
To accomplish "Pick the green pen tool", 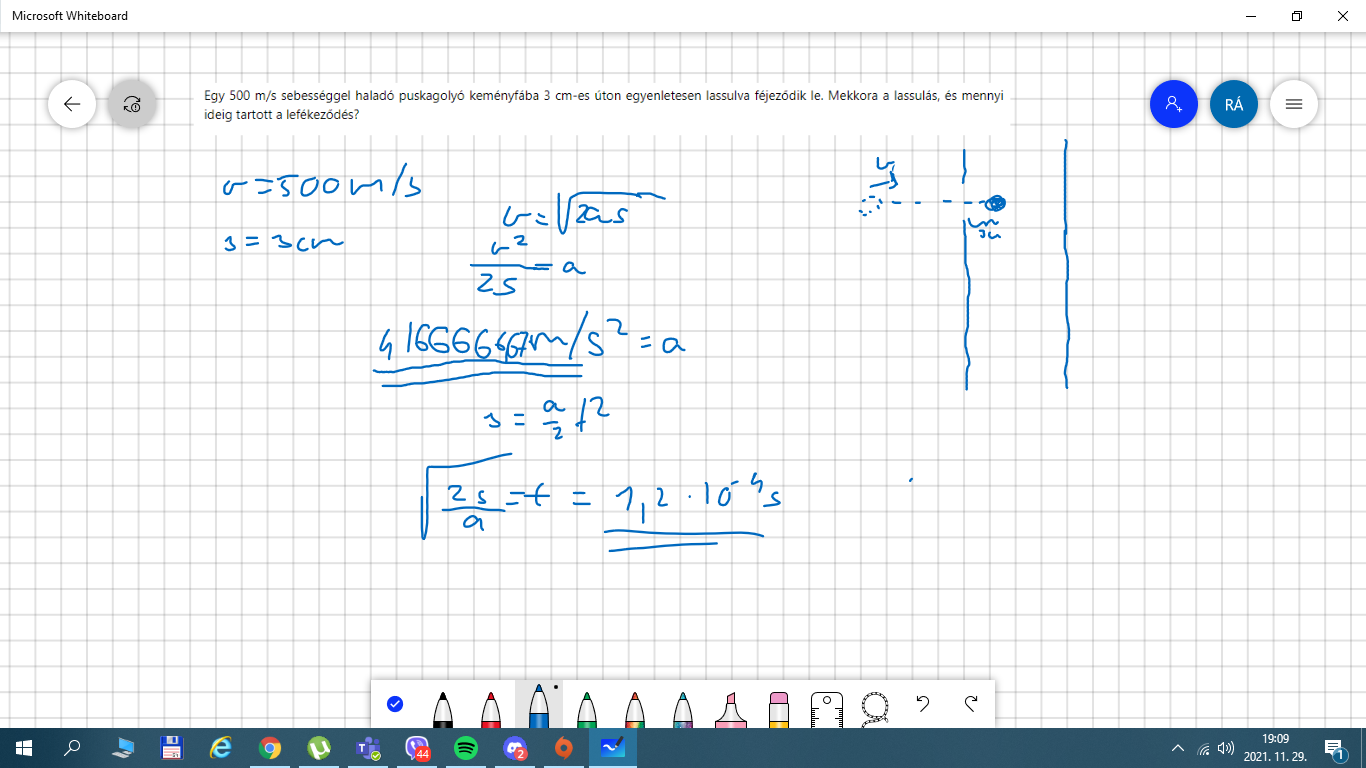I will click(x=587, y=708).
